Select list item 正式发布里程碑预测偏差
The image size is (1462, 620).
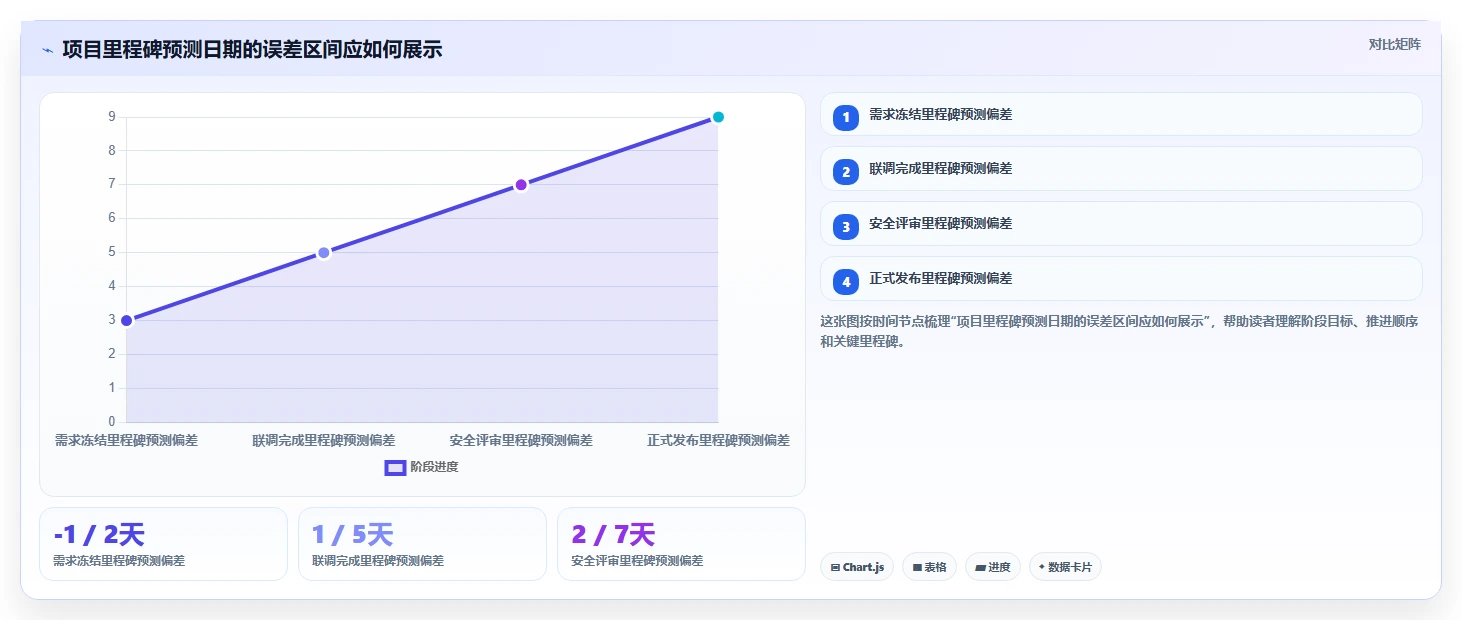click(1121, 279)
